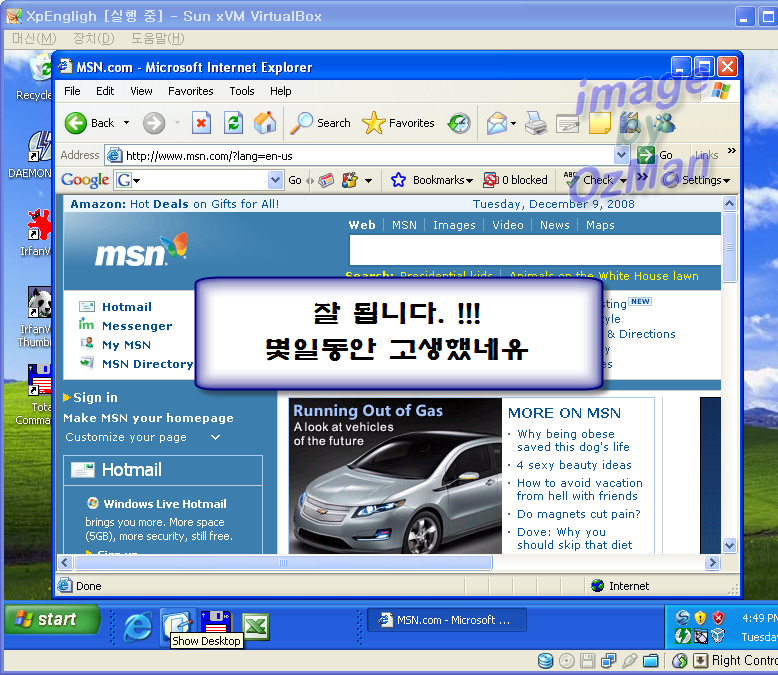Show more toolbar items next to Links
This screenshot has width=778, height=675.
pos(731,151)
